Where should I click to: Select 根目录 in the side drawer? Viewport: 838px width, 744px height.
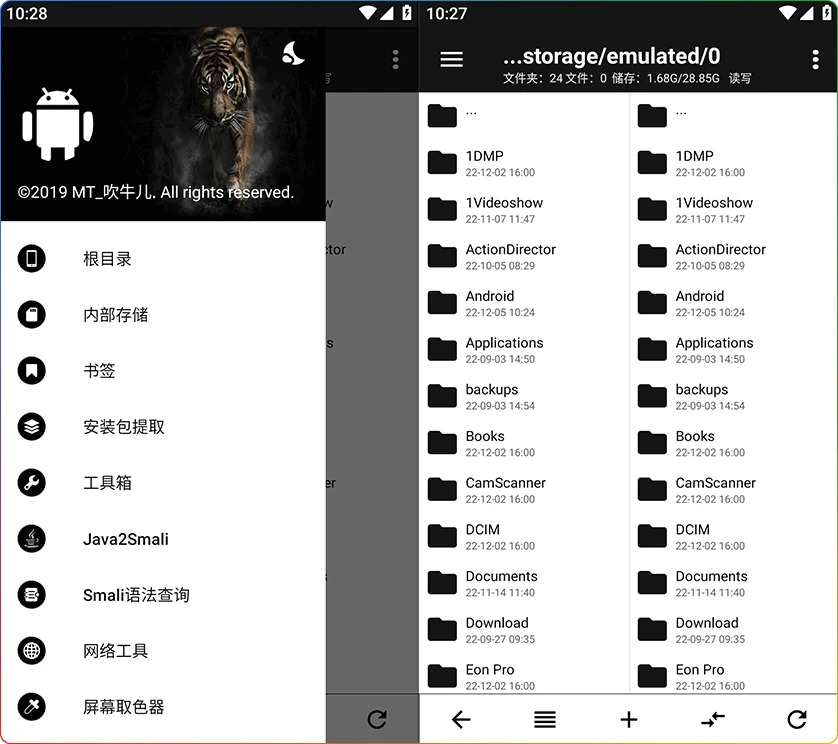[107, 259]
